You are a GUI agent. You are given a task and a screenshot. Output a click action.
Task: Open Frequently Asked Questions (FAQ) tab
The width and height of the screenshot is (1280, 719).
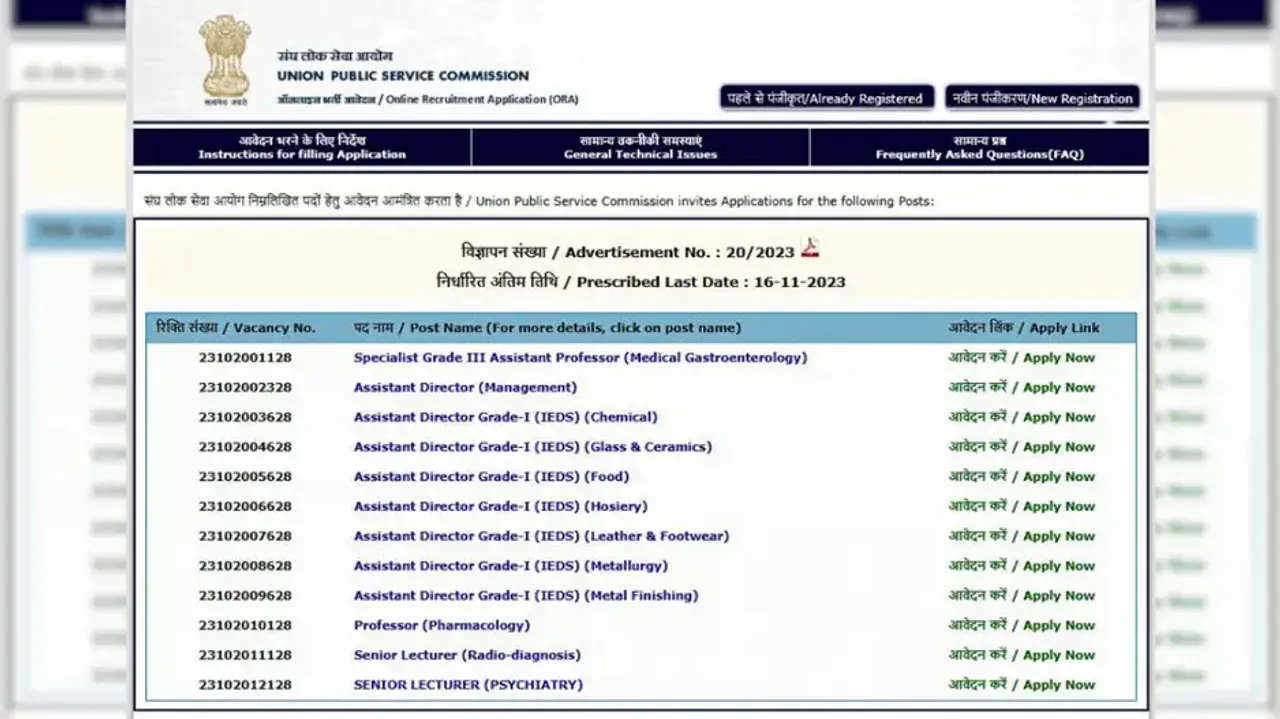[979, 148]
